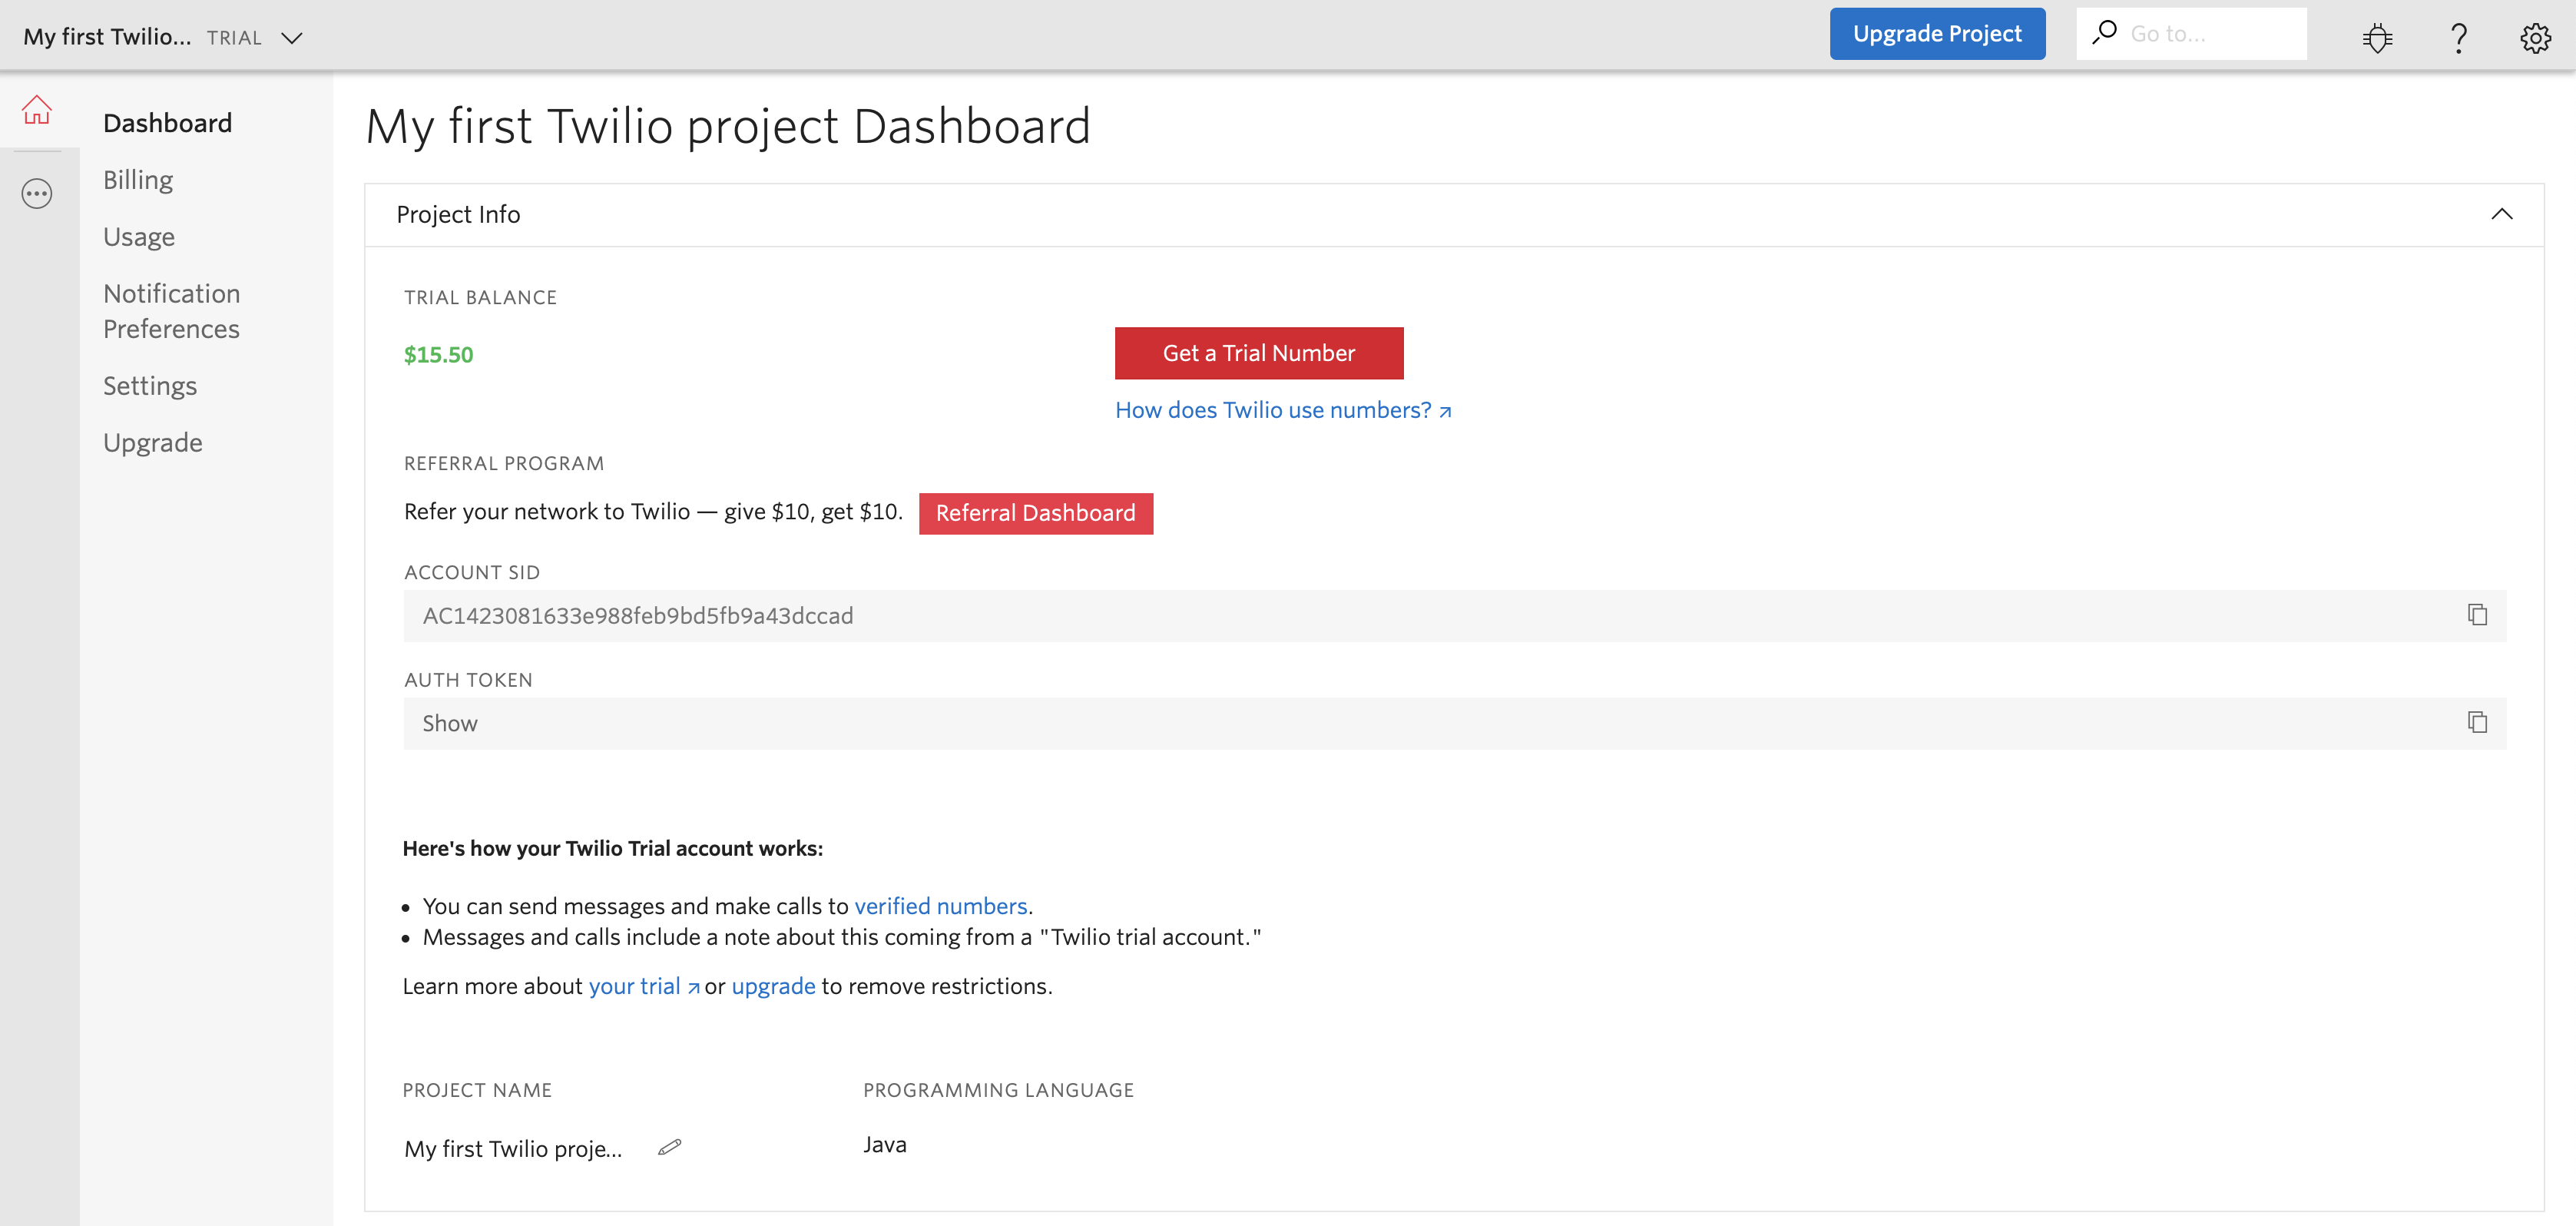The image size is (2576, 1226).
Task: Go to Dashboard in the sidebar
Action: click(x=167, y=123)
